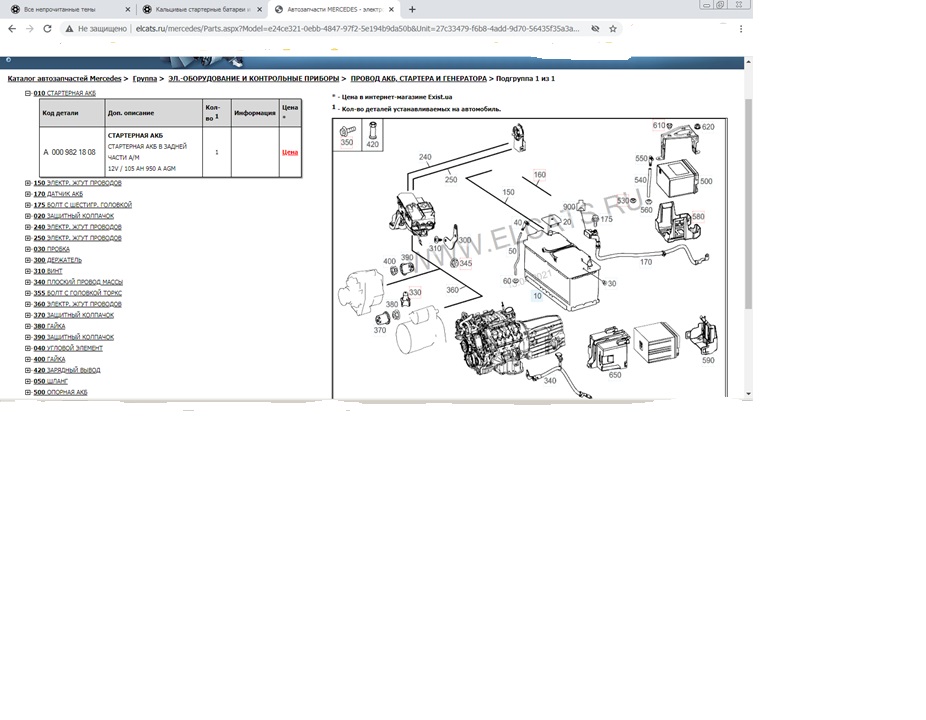
Task: Switch to 'Все непрочитанные темы' tab
Action: tap(60, 9)
